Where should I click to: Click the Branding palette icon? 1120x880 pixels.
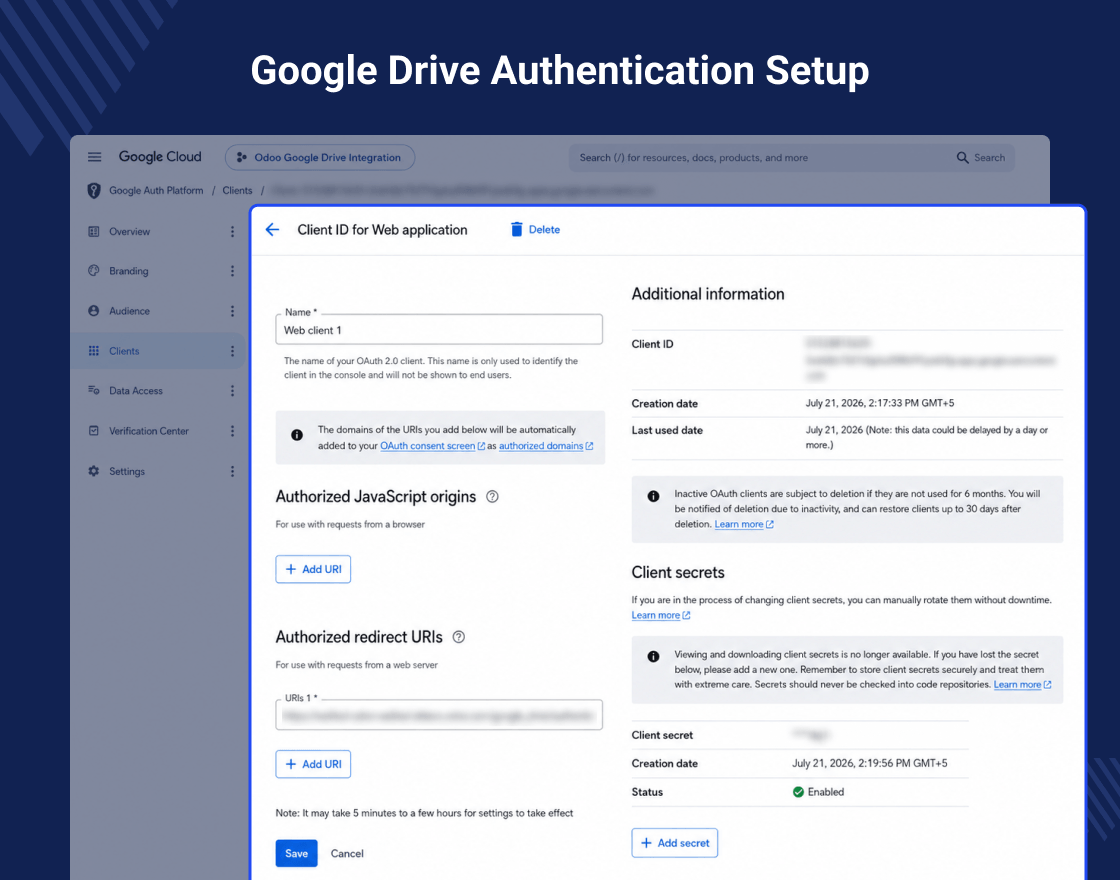(94, 271)
